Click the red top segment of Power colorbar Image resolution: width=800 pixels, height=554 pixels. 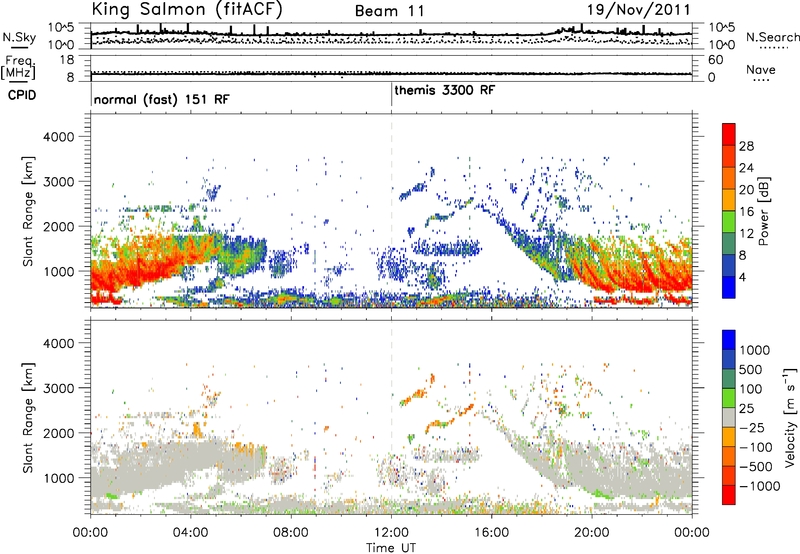pyautogui.click(x=729, y=134)
